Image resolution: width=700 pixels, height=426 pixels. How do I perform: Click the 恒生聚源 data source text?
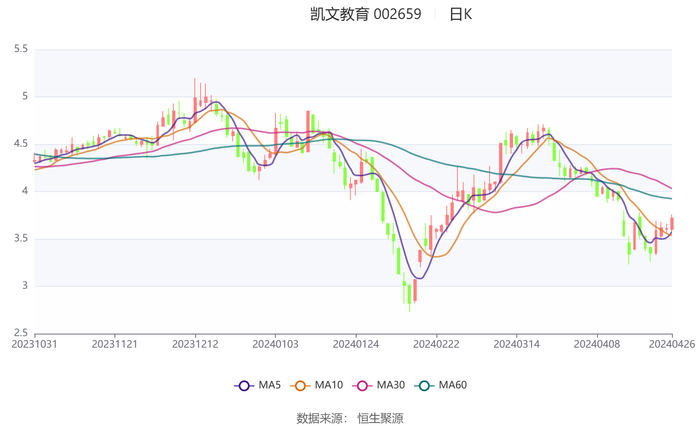380,418
